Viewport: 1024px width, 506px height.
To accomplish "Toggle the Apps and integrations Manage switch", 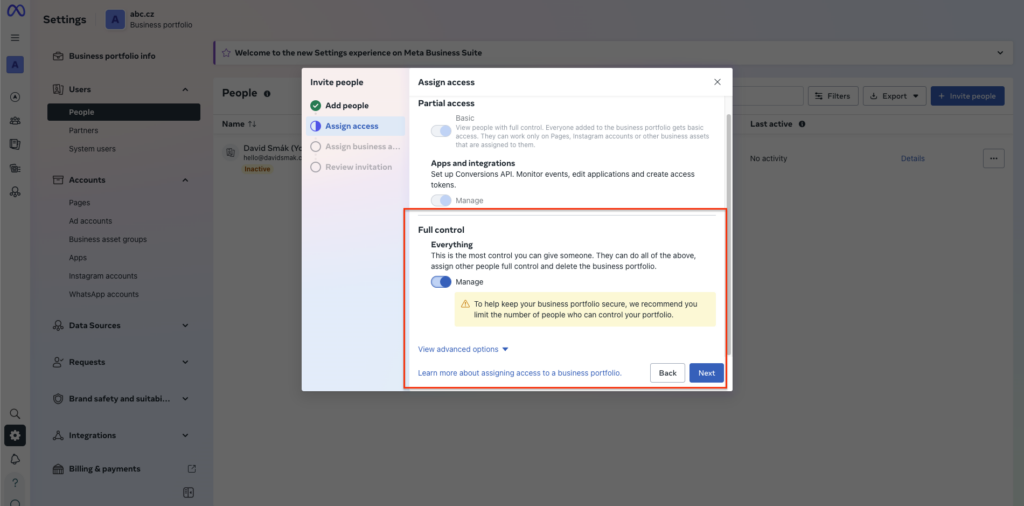I will 441,200.
